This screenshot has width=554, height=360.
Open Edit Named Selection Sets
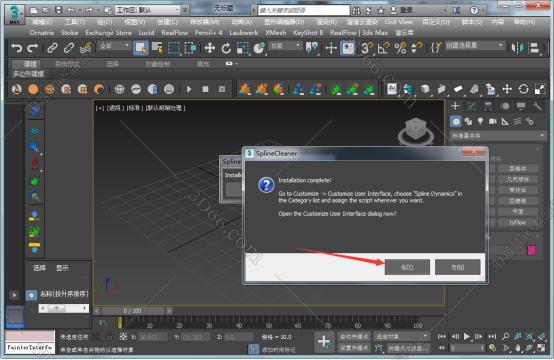point(436,48)
